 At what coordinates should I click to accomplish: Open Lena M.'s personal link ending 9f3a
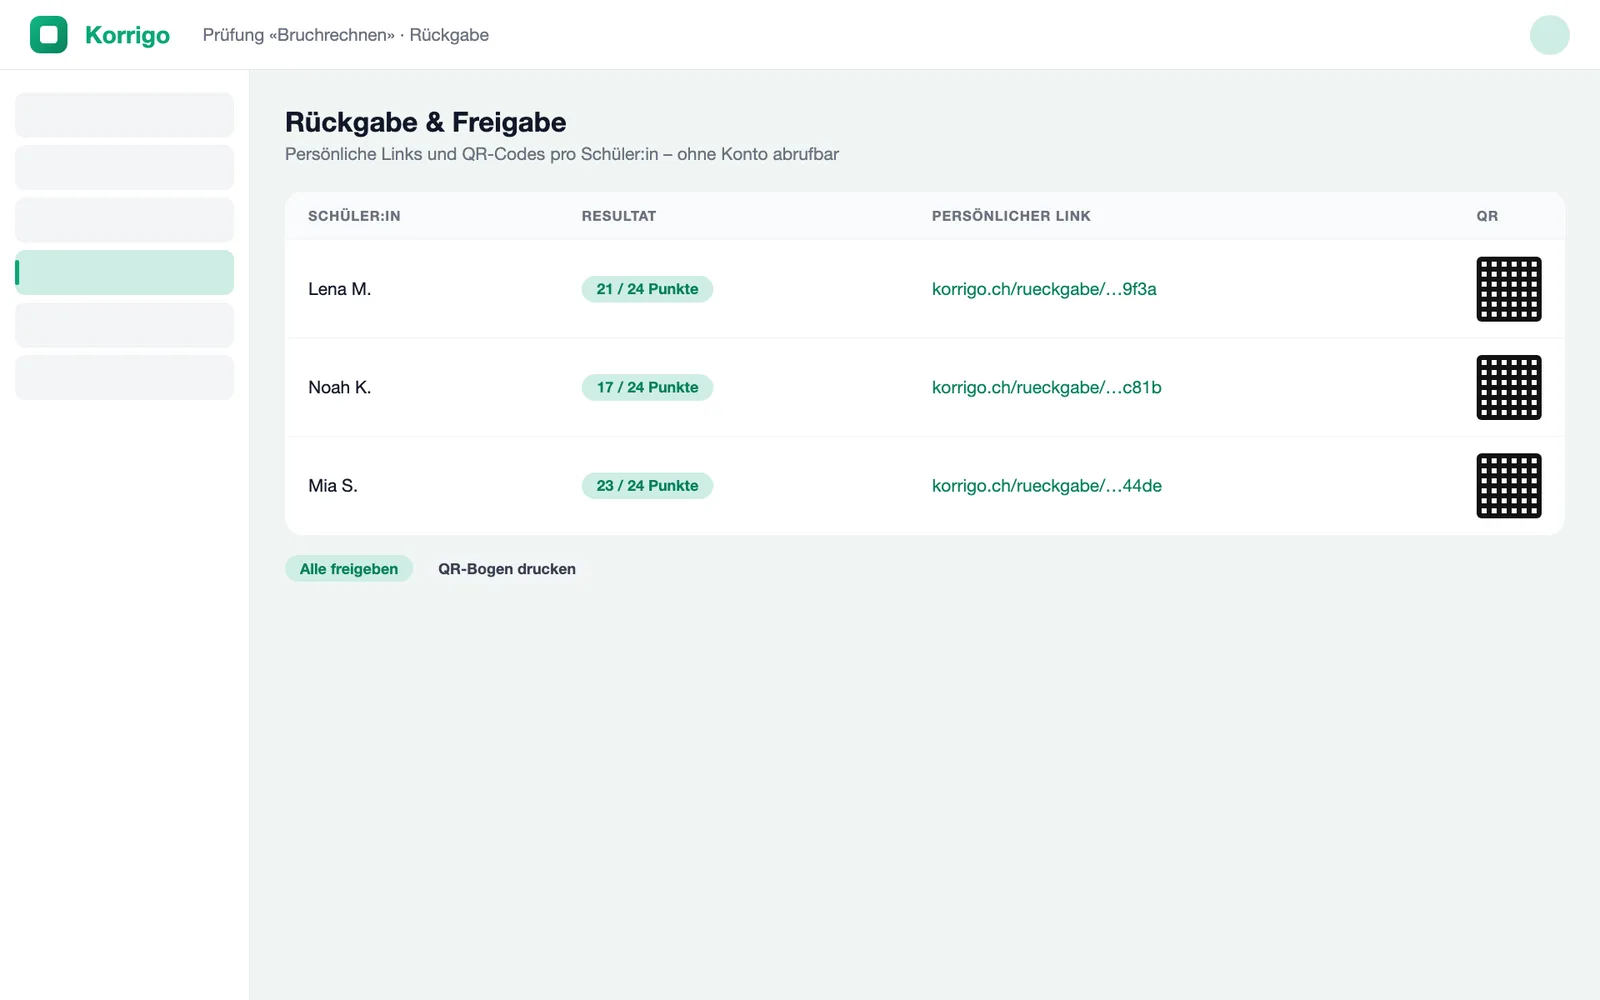(x=1044, y=289)
